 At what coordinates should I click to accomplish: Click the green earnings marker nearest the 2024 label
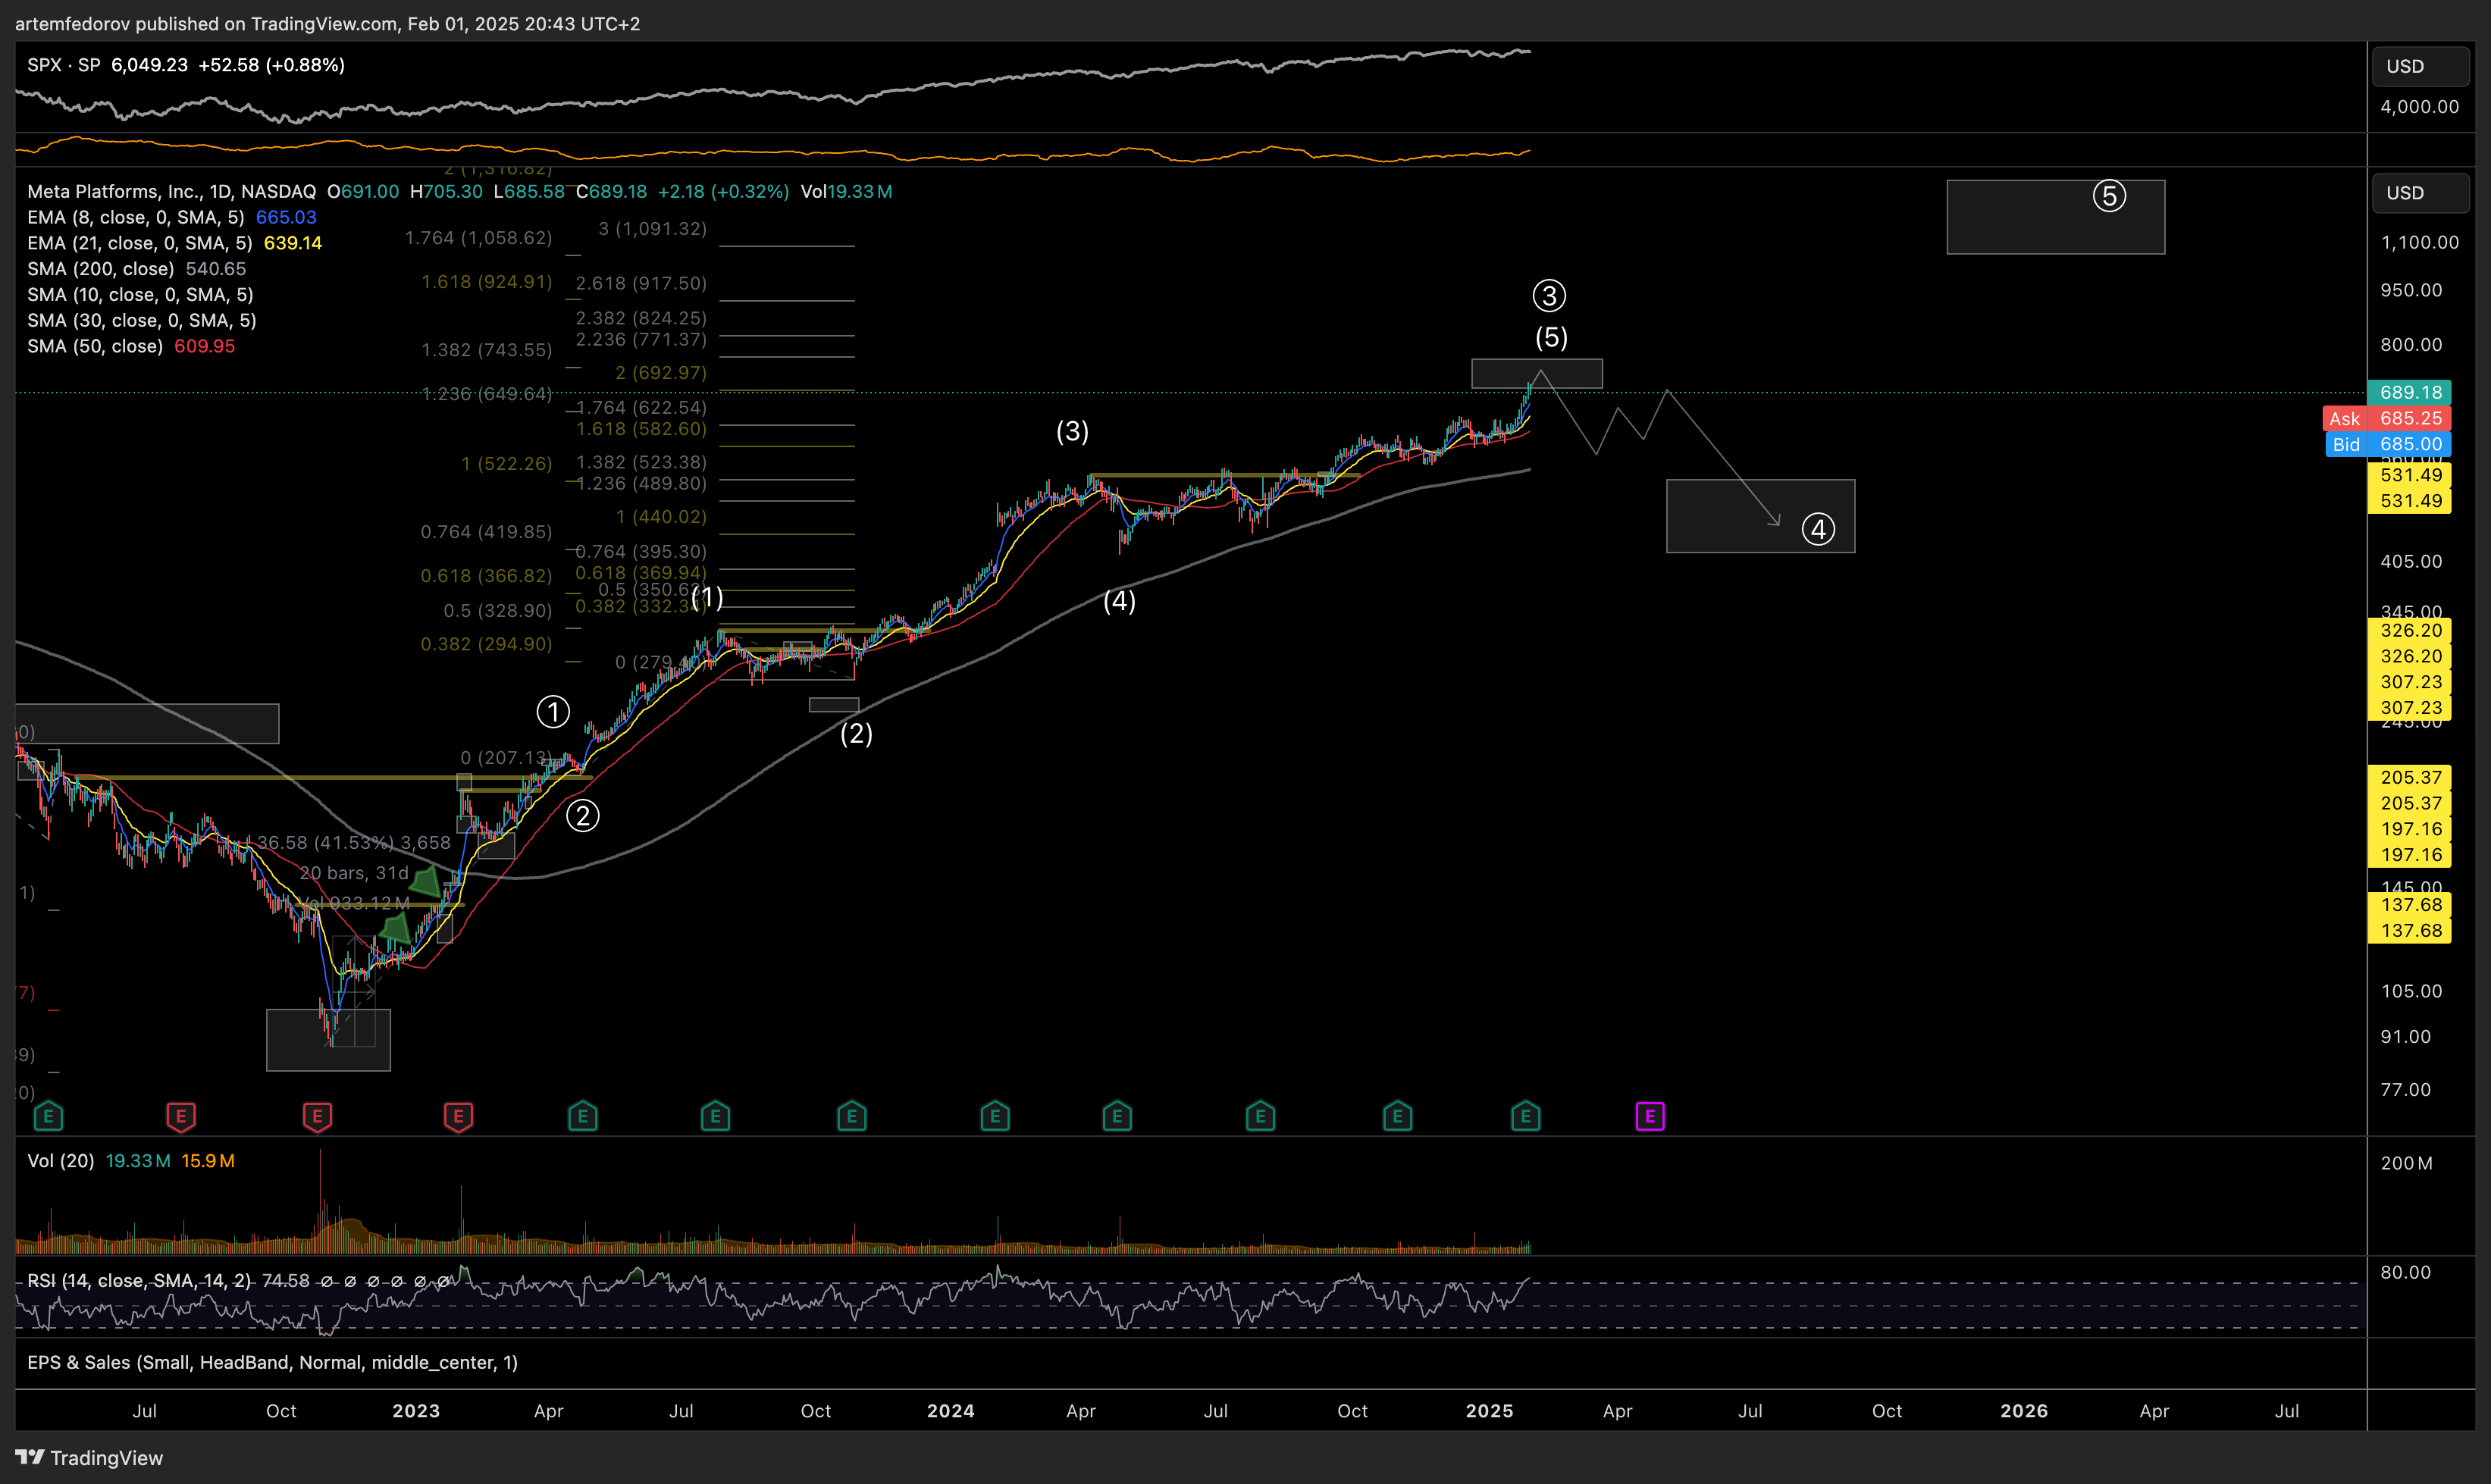click(995, 1116)
